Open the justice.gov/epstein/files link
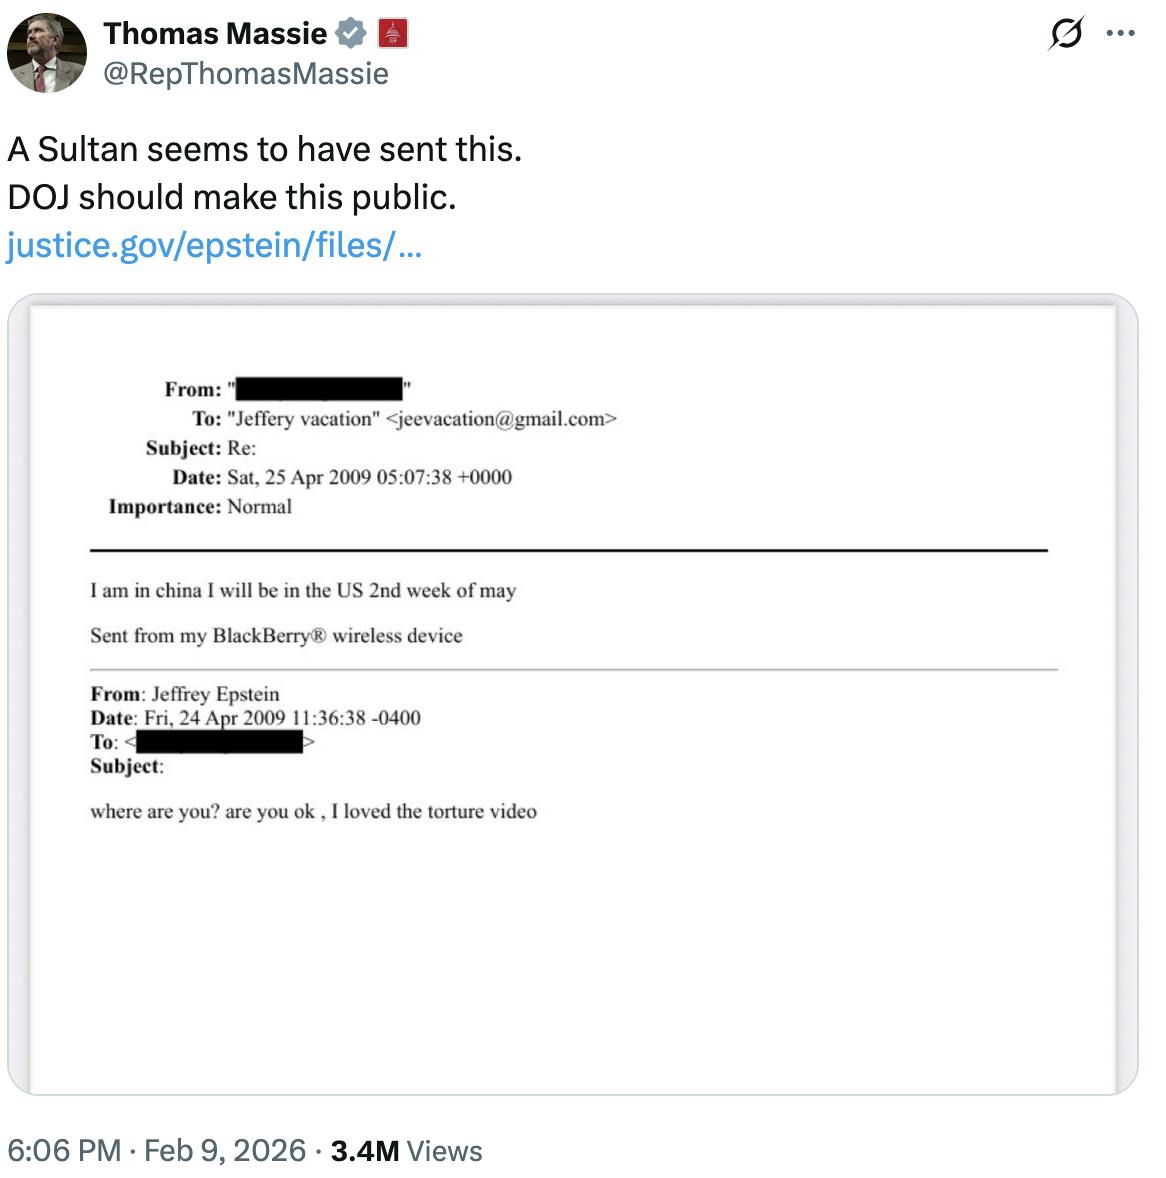This screenshot has height=1178, width=1166. pyautogui.click(x=216, y=243)
